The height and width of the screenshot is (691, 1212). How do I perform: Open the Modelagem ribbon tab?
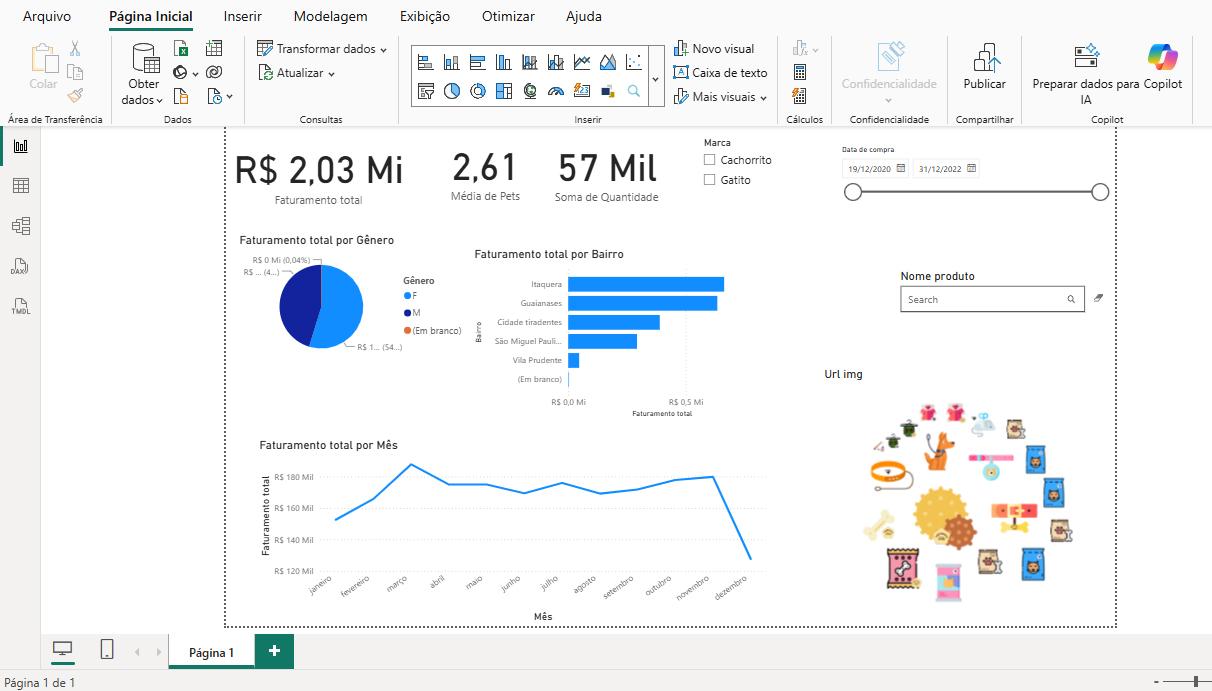coord(330,16)
